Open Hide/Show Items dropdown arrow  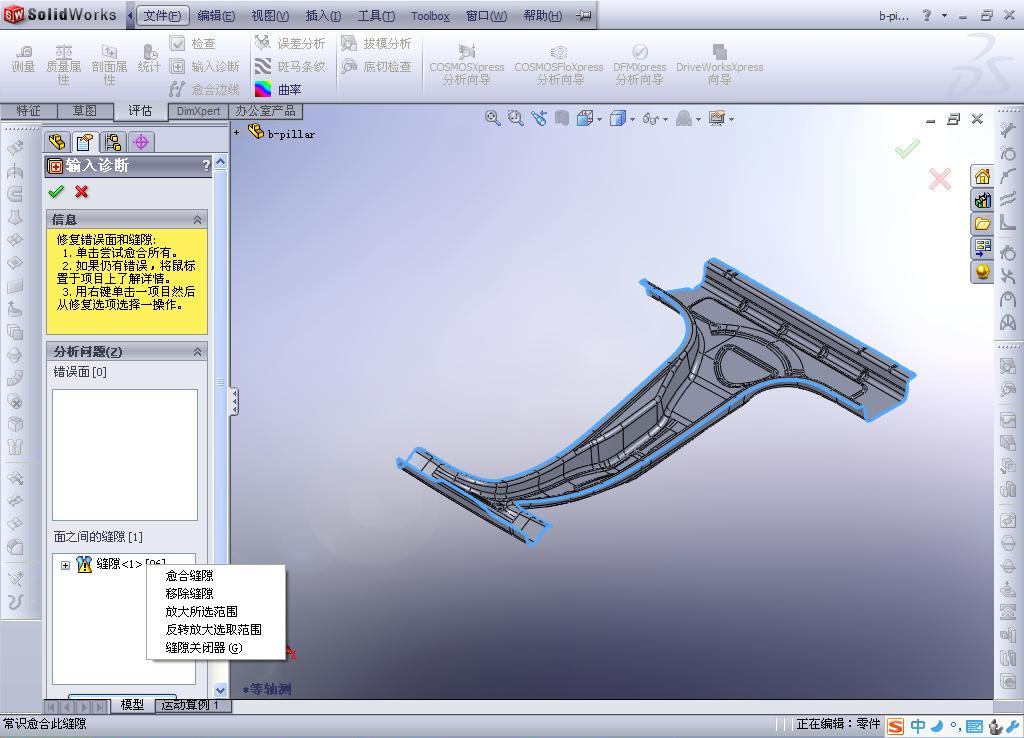[x=665, y=120]
